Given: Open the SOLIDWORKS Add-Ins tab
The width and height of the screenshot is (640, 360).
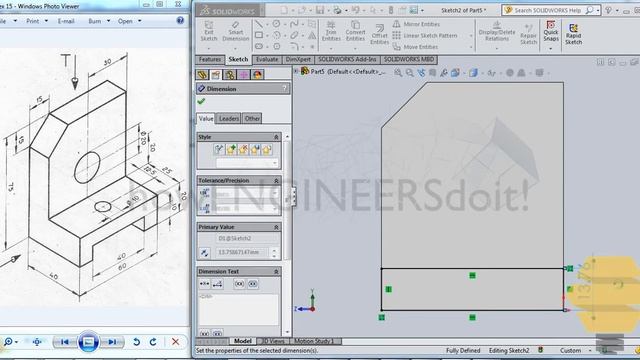Looking at the screenshot, I should click(x=347, y=60).
